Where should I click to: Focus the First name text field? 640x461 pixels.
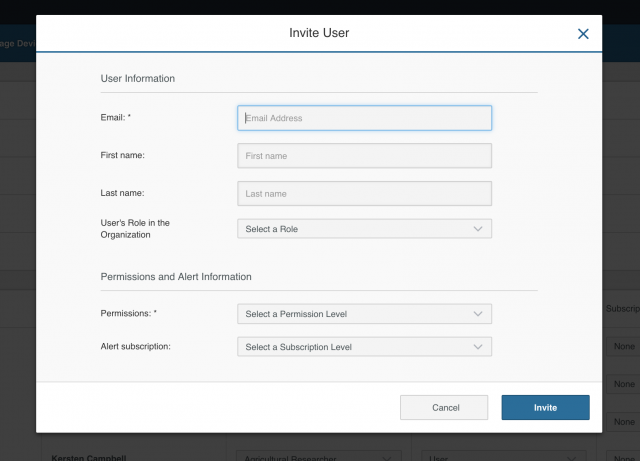coord(364,156)
